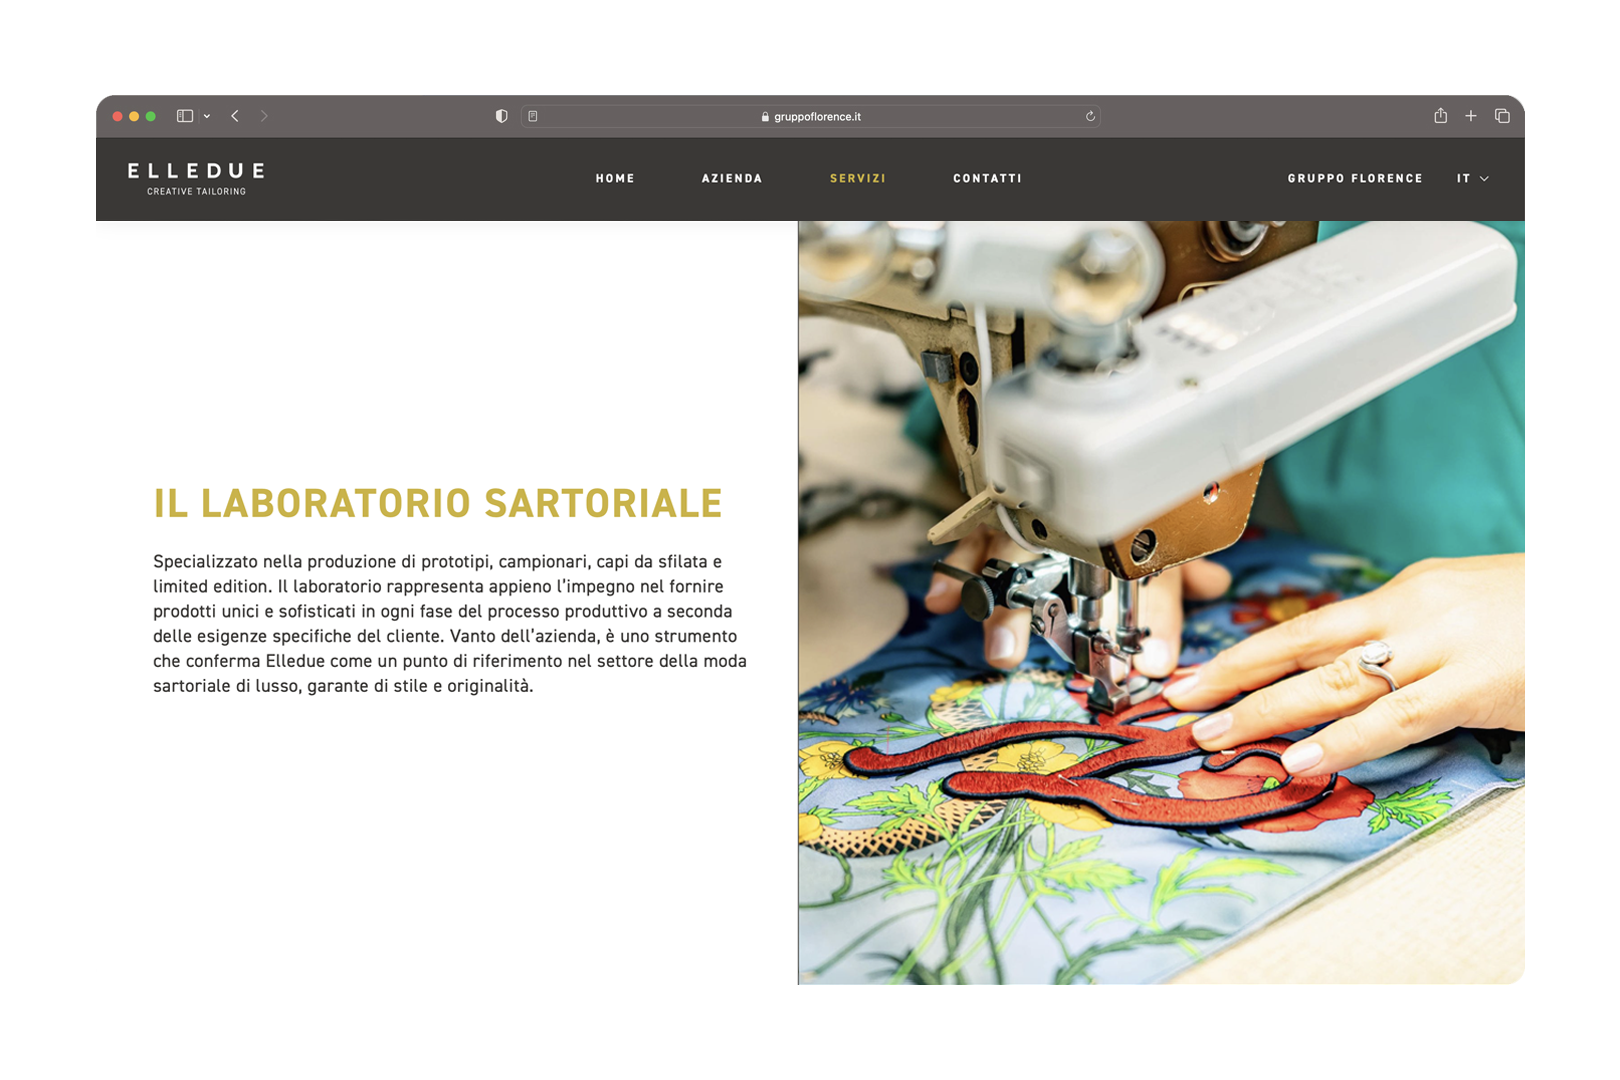Follow the GRUPPO FLORENCE link
Viewport: 1620px width, 1080px height.
pos(1355,178)
